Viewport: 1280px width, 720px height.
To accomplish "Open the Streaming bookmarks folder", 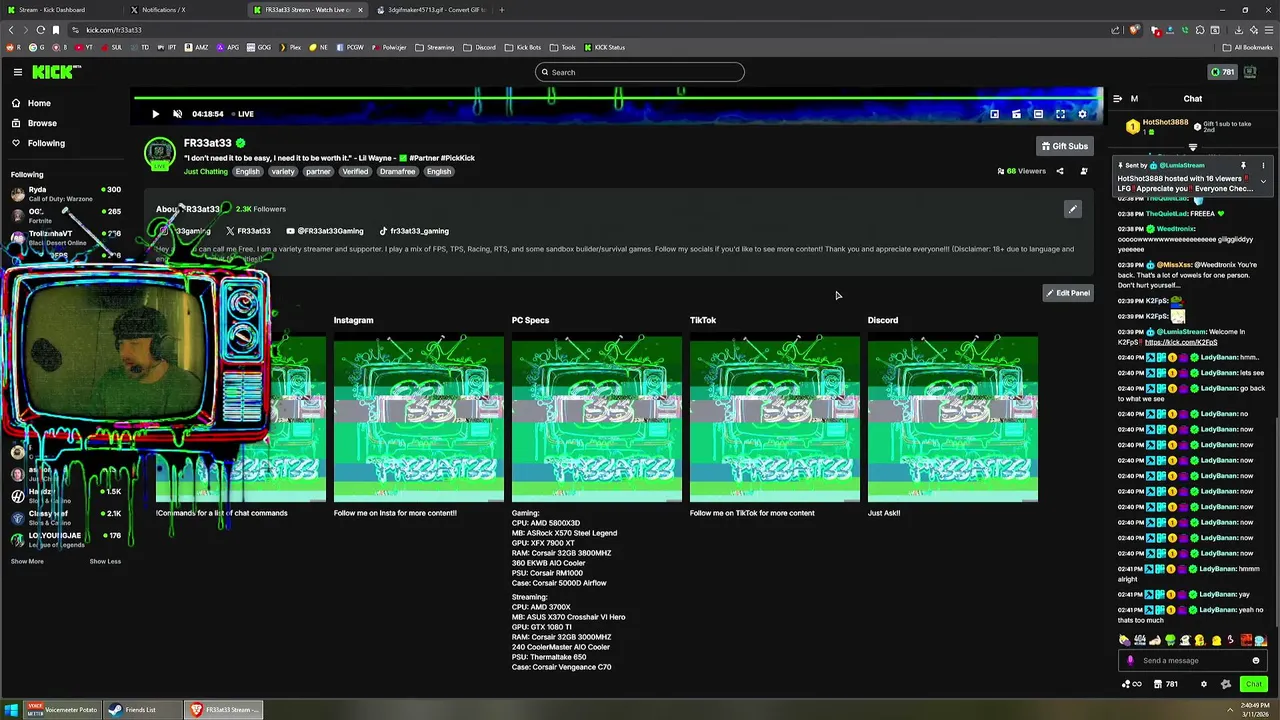I will [x=435, y=47].
